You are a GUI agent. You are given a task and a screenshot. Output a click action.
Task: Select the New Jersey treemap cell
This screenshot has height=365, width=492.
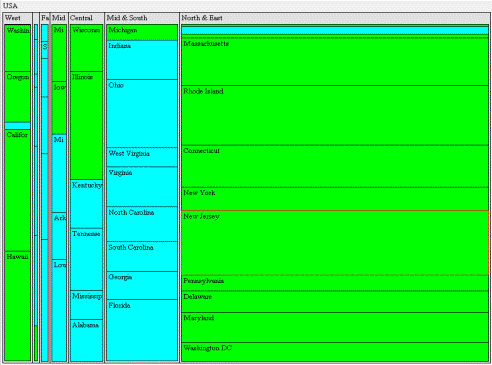pyautogui.click(x=335, y=243)
